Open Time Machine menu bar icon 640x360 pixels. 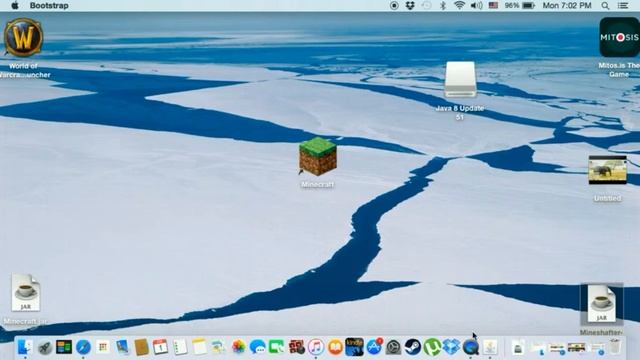coord(426,6)
